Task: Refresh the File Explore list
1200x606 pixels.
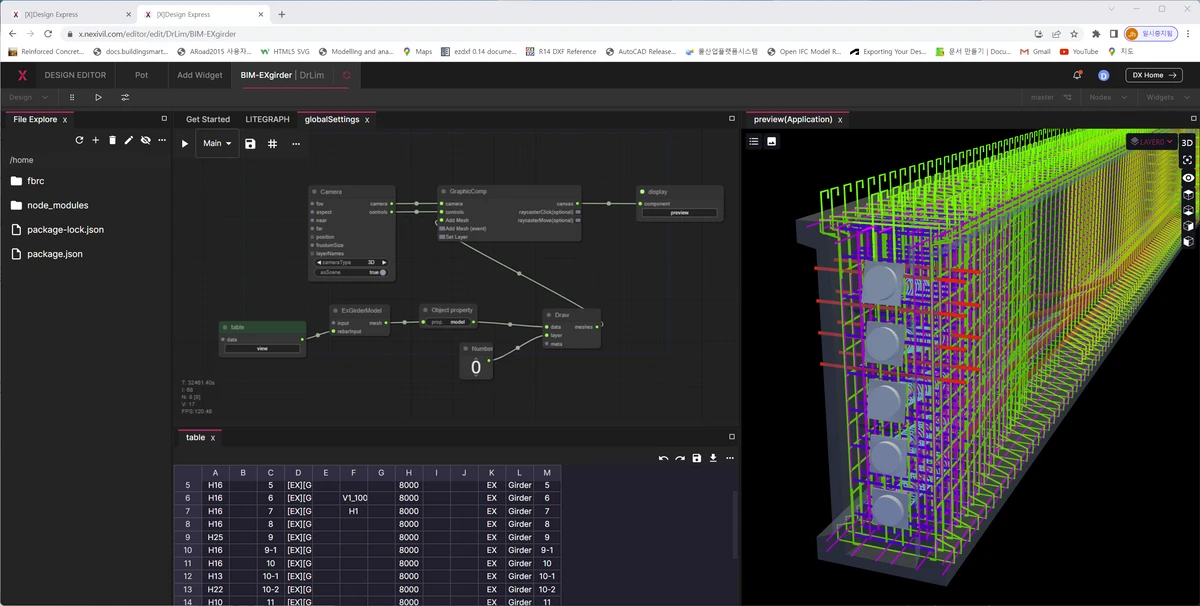Action: (79, 140)
